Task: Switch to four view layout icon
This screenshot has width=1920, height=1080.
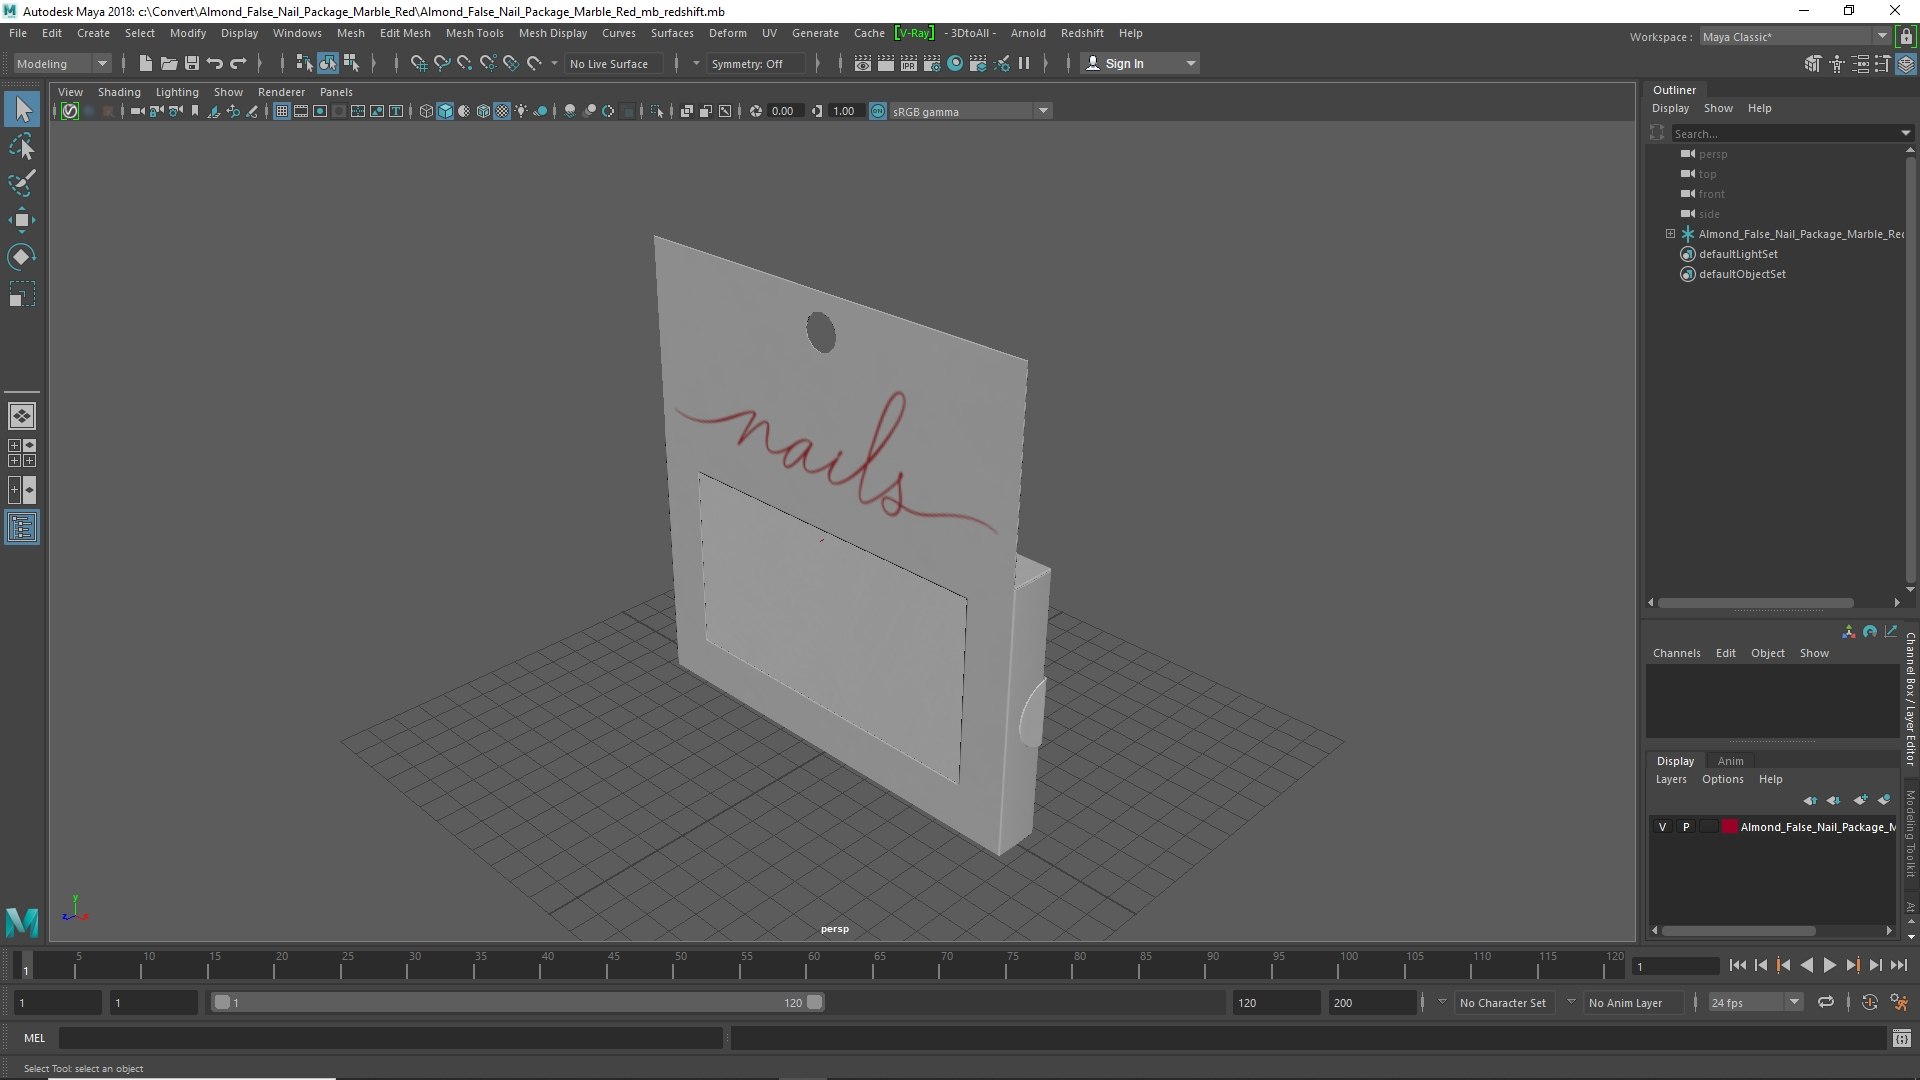Action: [22, 453]
